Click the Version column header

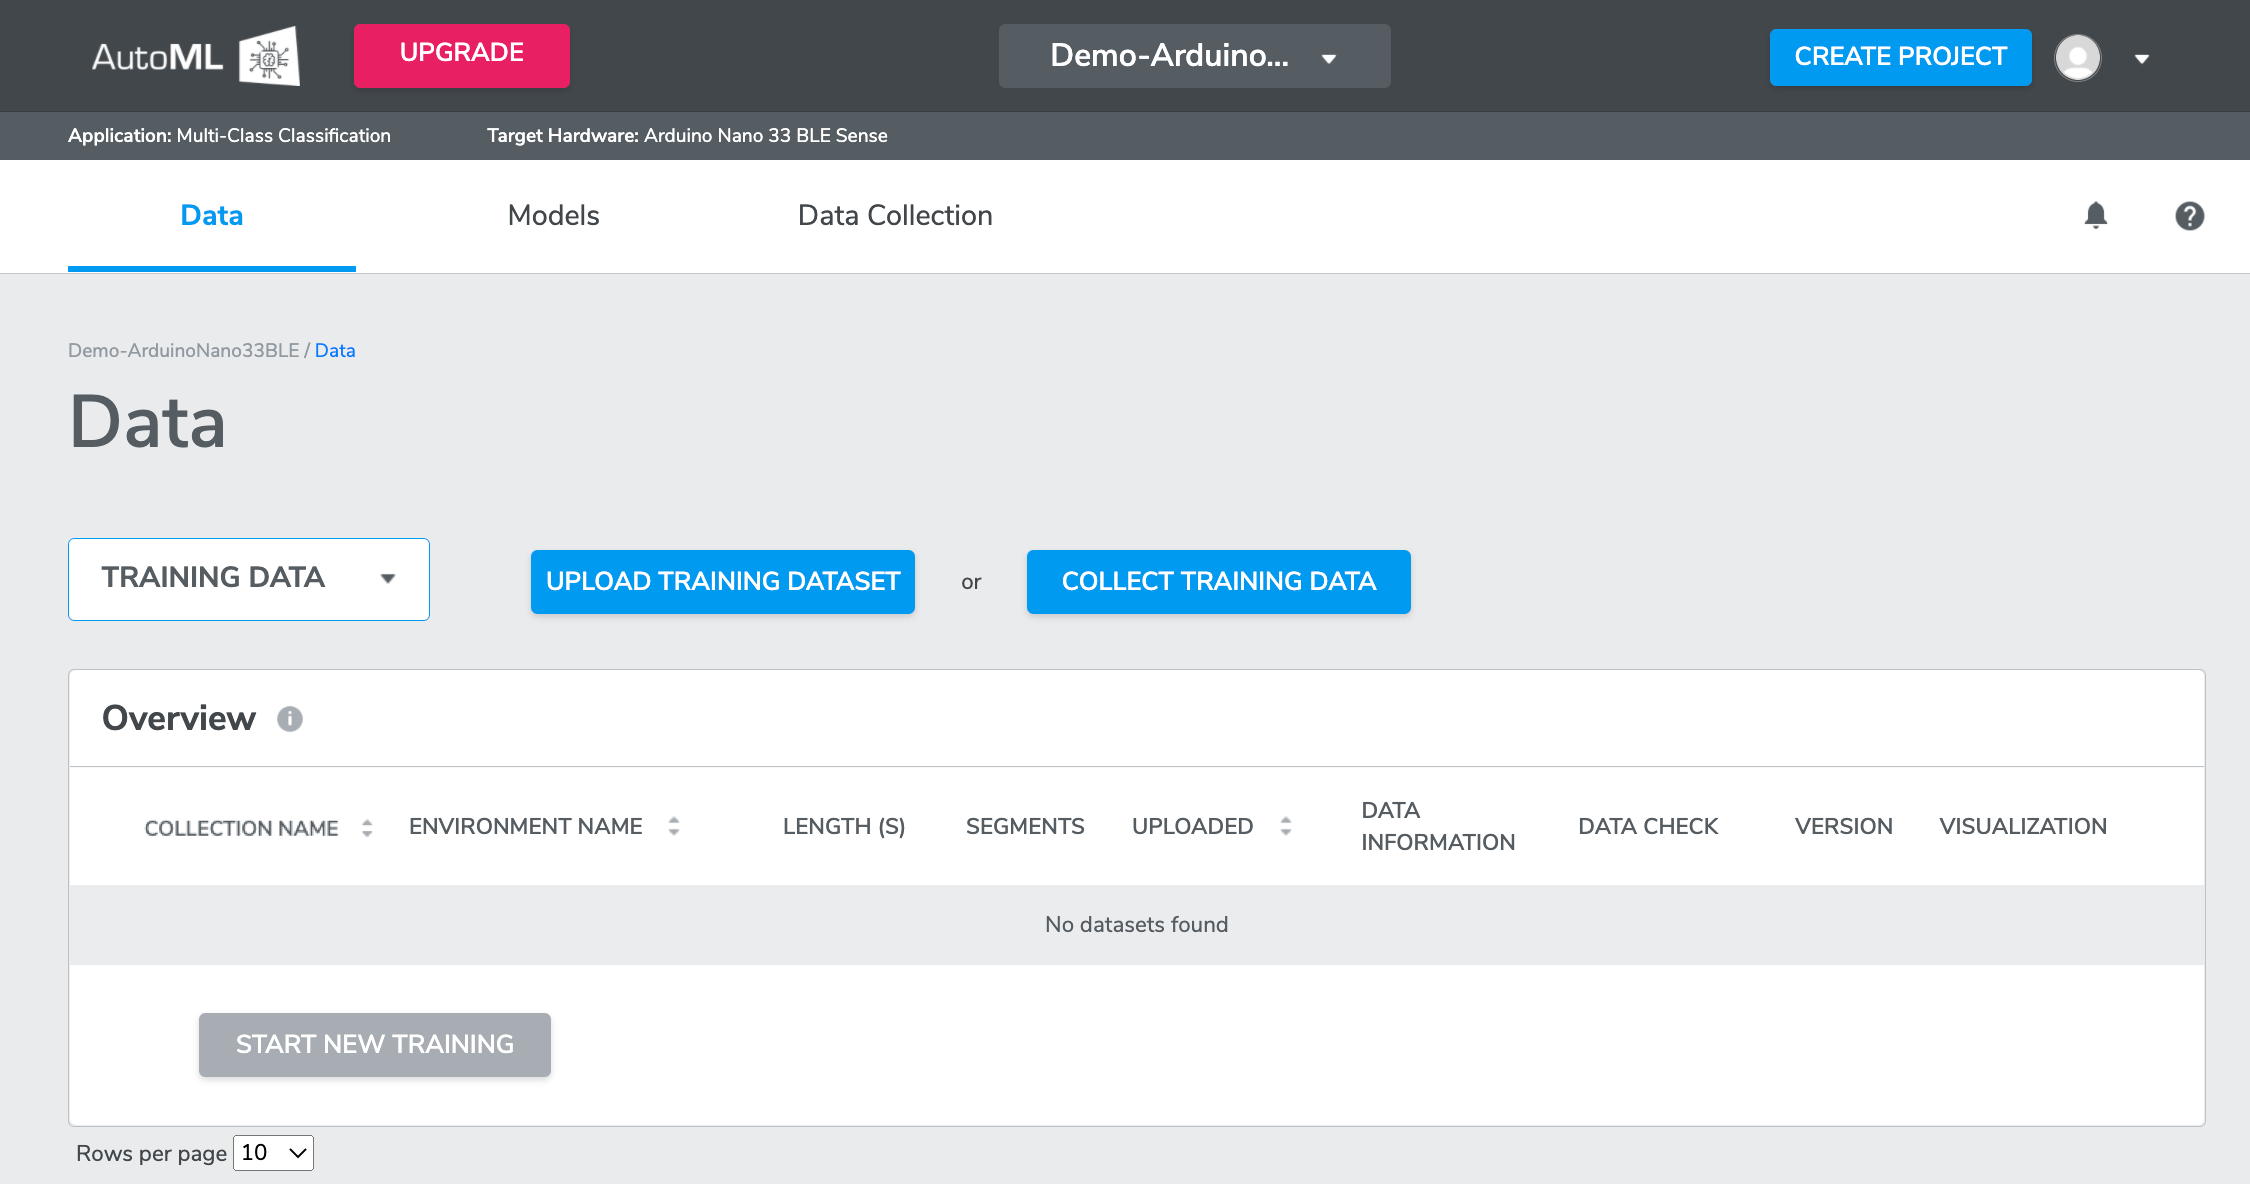click(x=1844, y=826)
